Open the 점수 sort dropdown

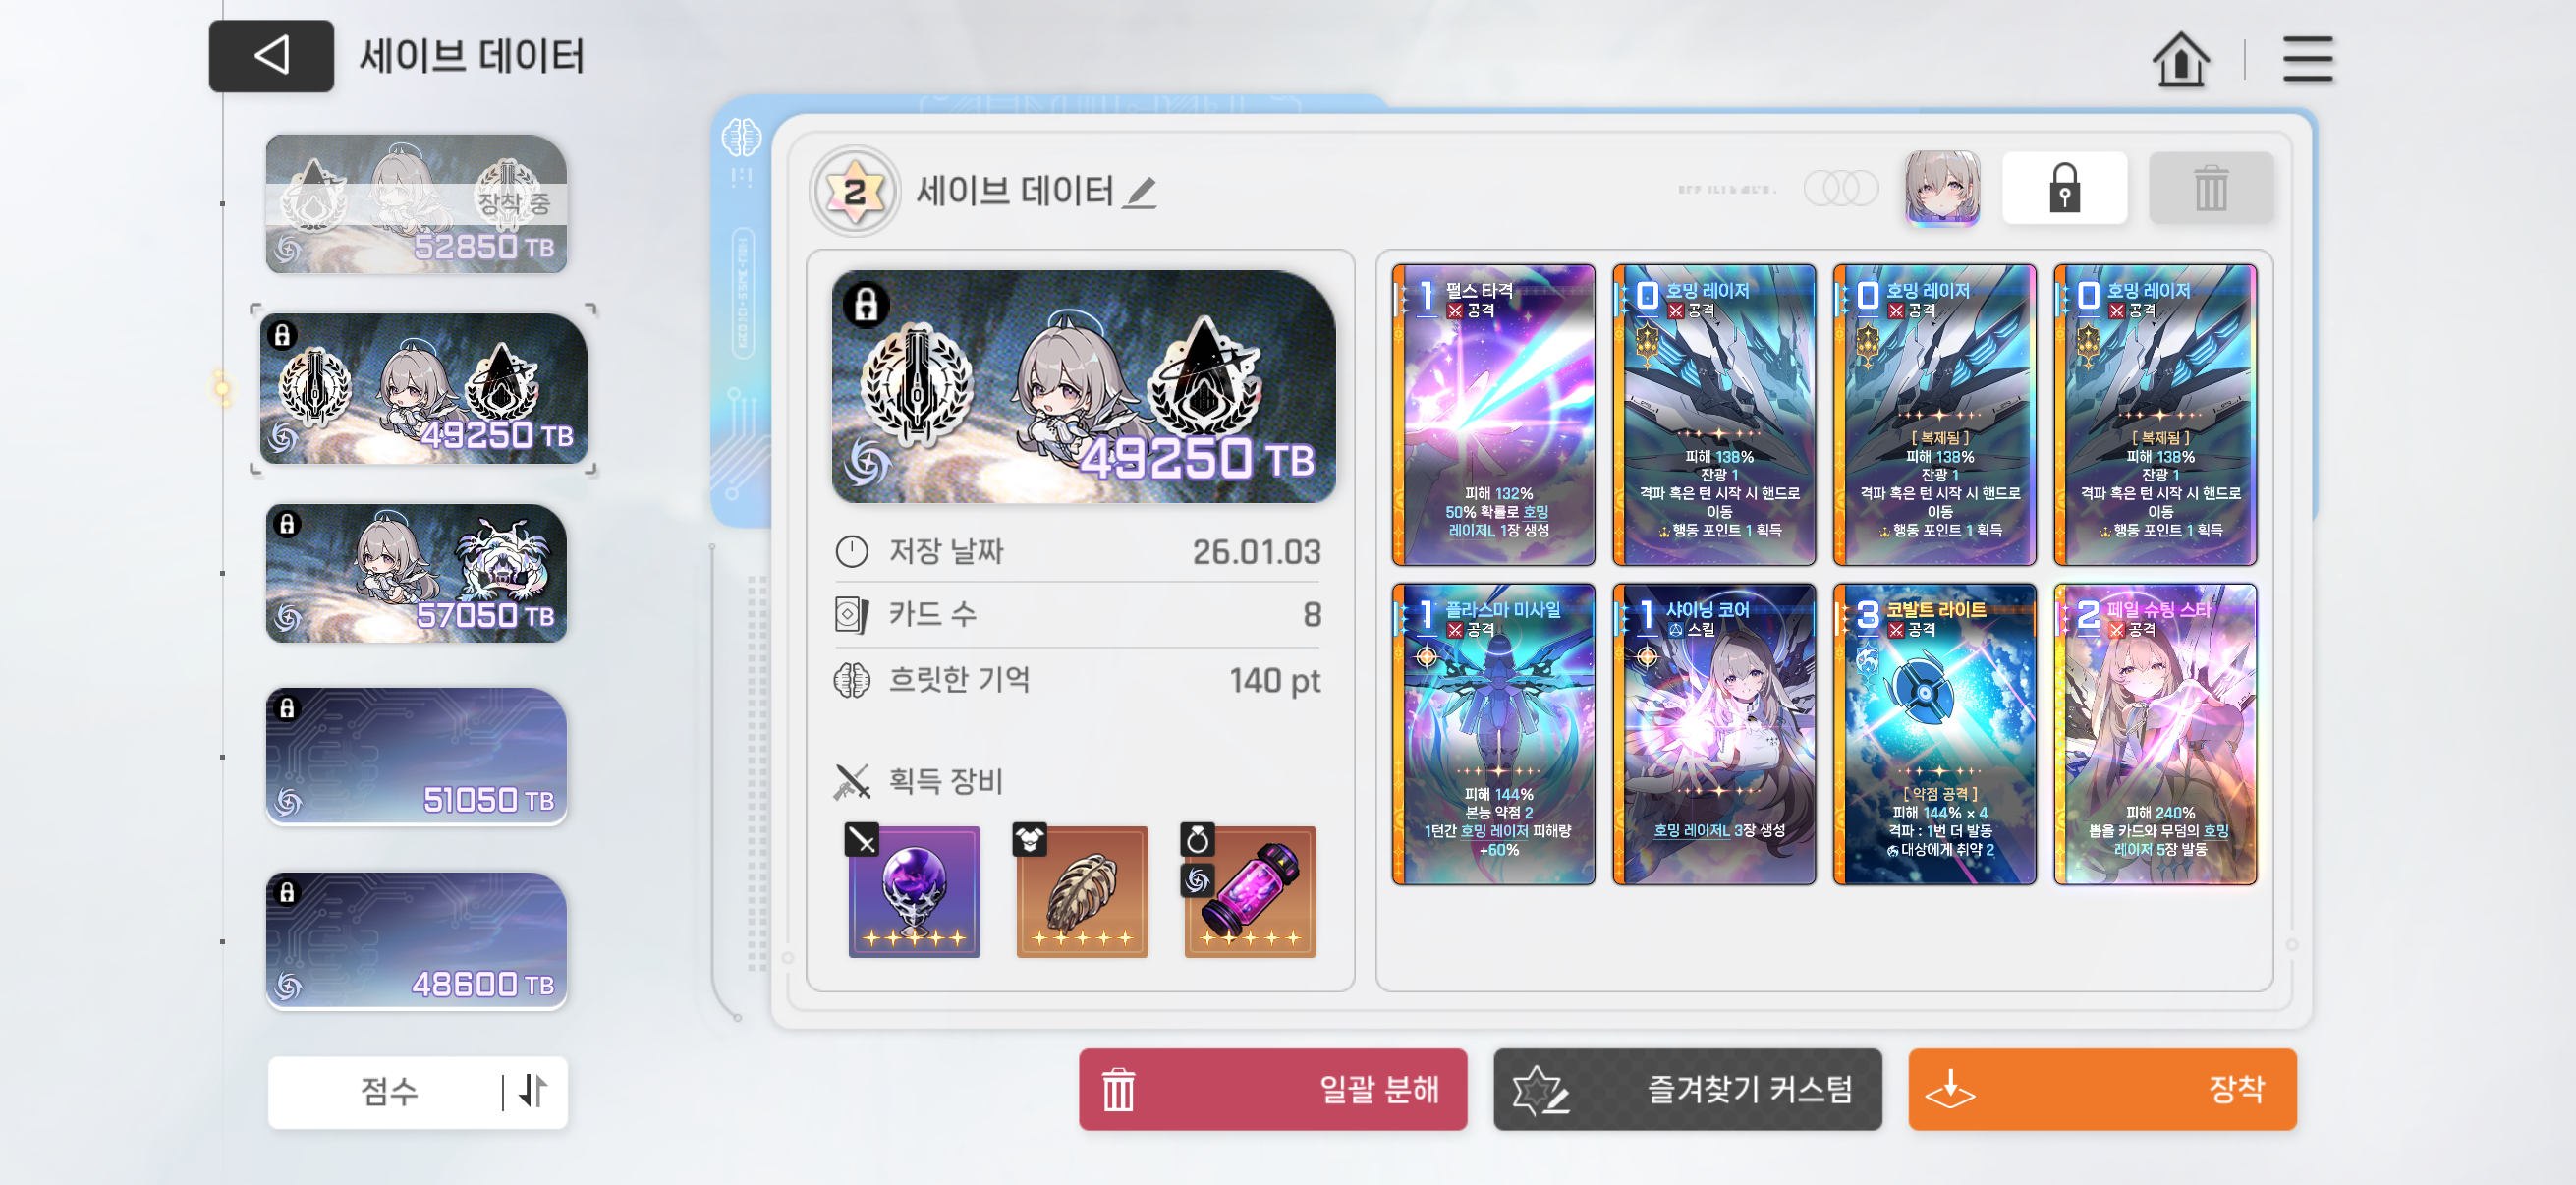pyautogui.click(x=388, y=1091)
